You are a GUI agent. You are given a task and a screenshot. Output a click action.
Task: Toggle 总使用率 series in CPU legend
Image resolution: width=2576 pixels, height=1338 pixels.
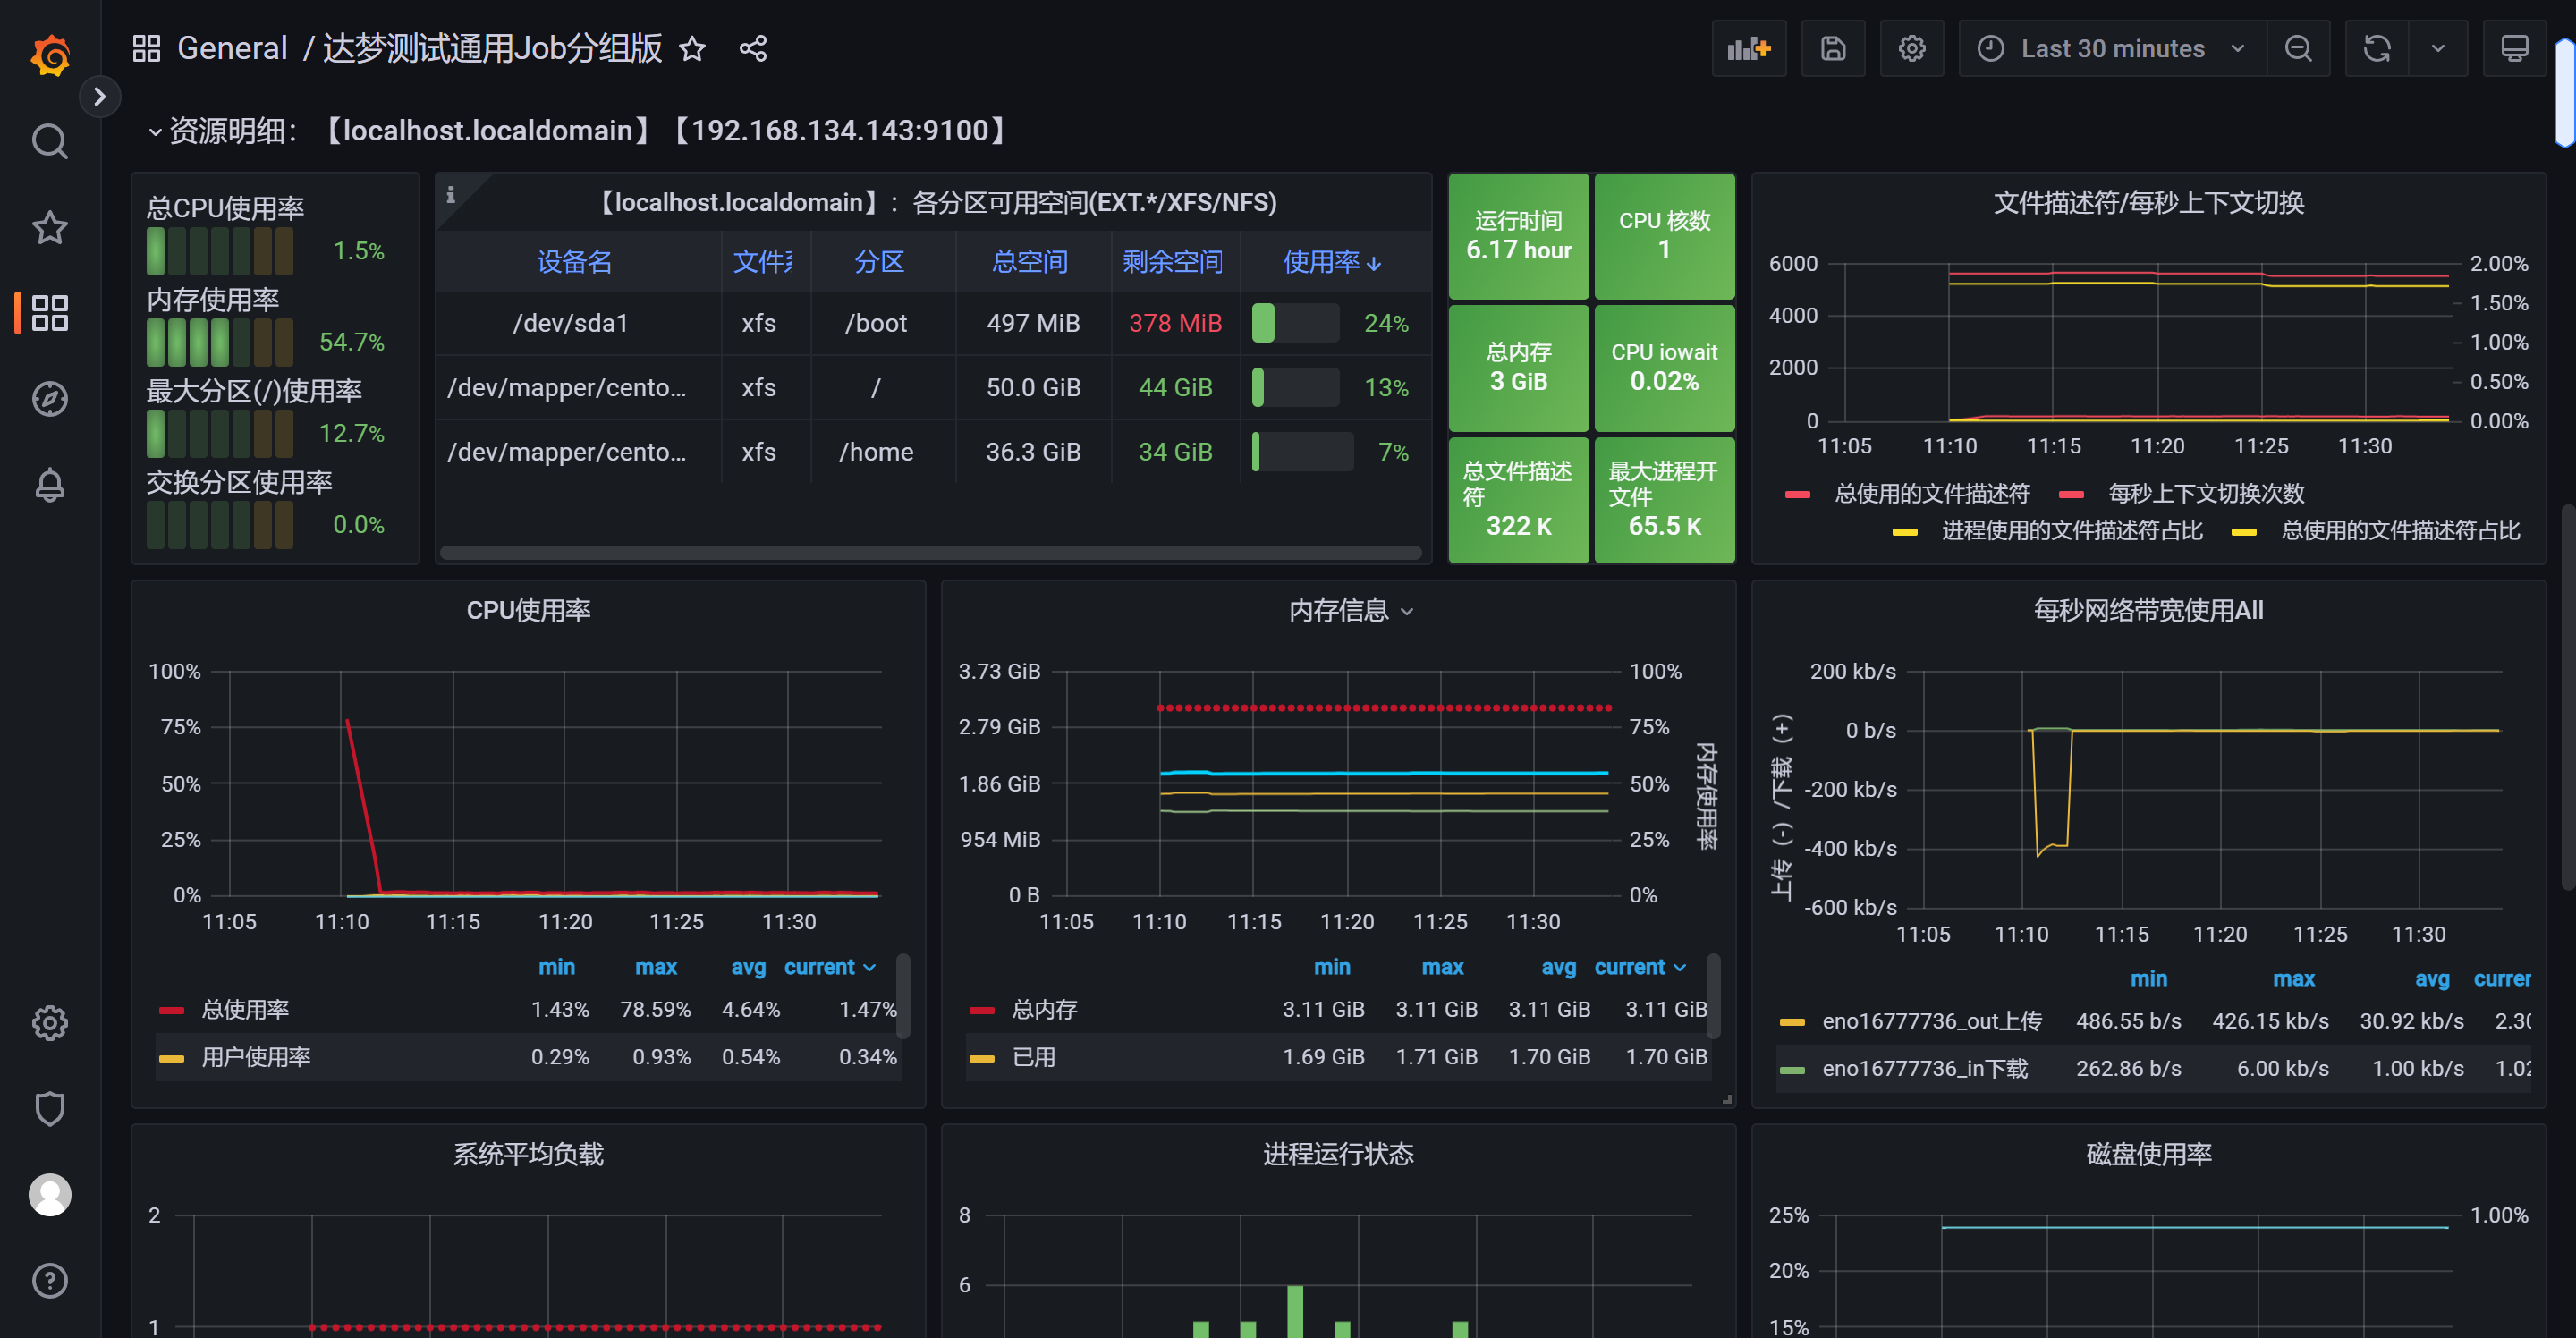[245, 1009]
